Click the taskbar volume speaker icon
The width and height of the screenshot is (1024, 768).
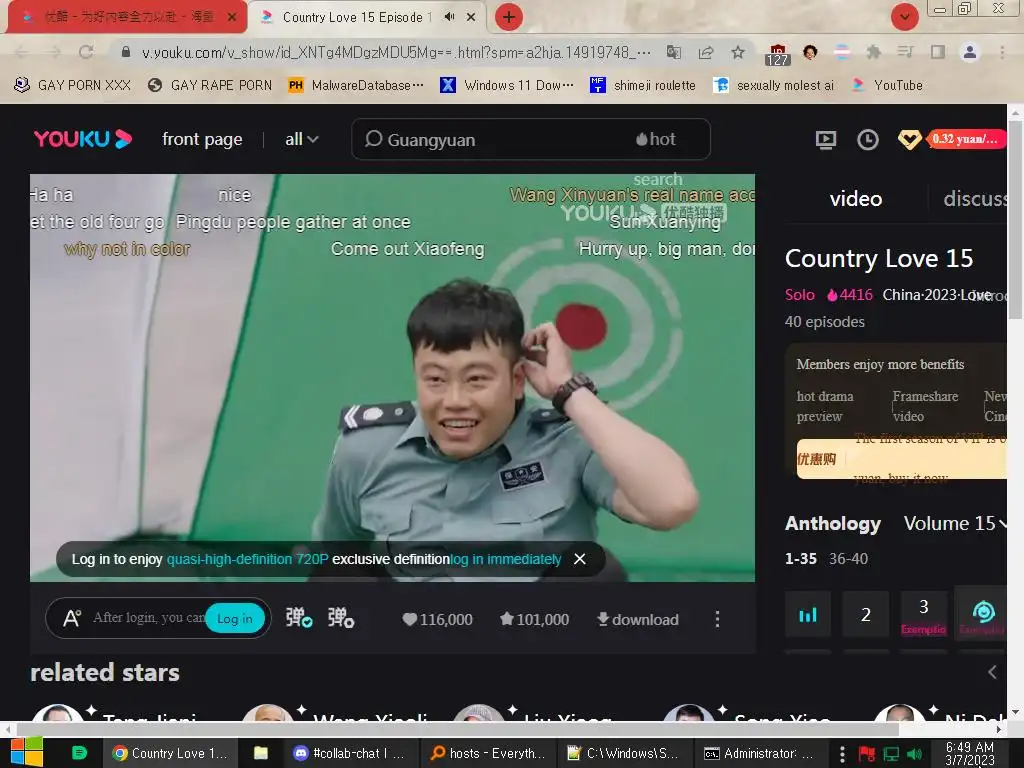914,754
